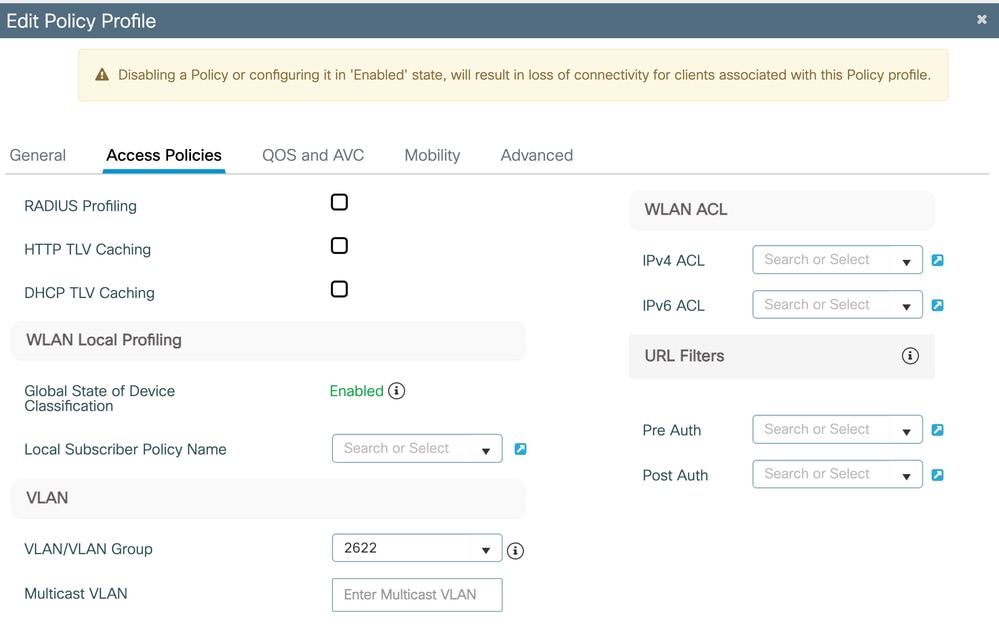Click the green Enabled status text

coord(356,391)
